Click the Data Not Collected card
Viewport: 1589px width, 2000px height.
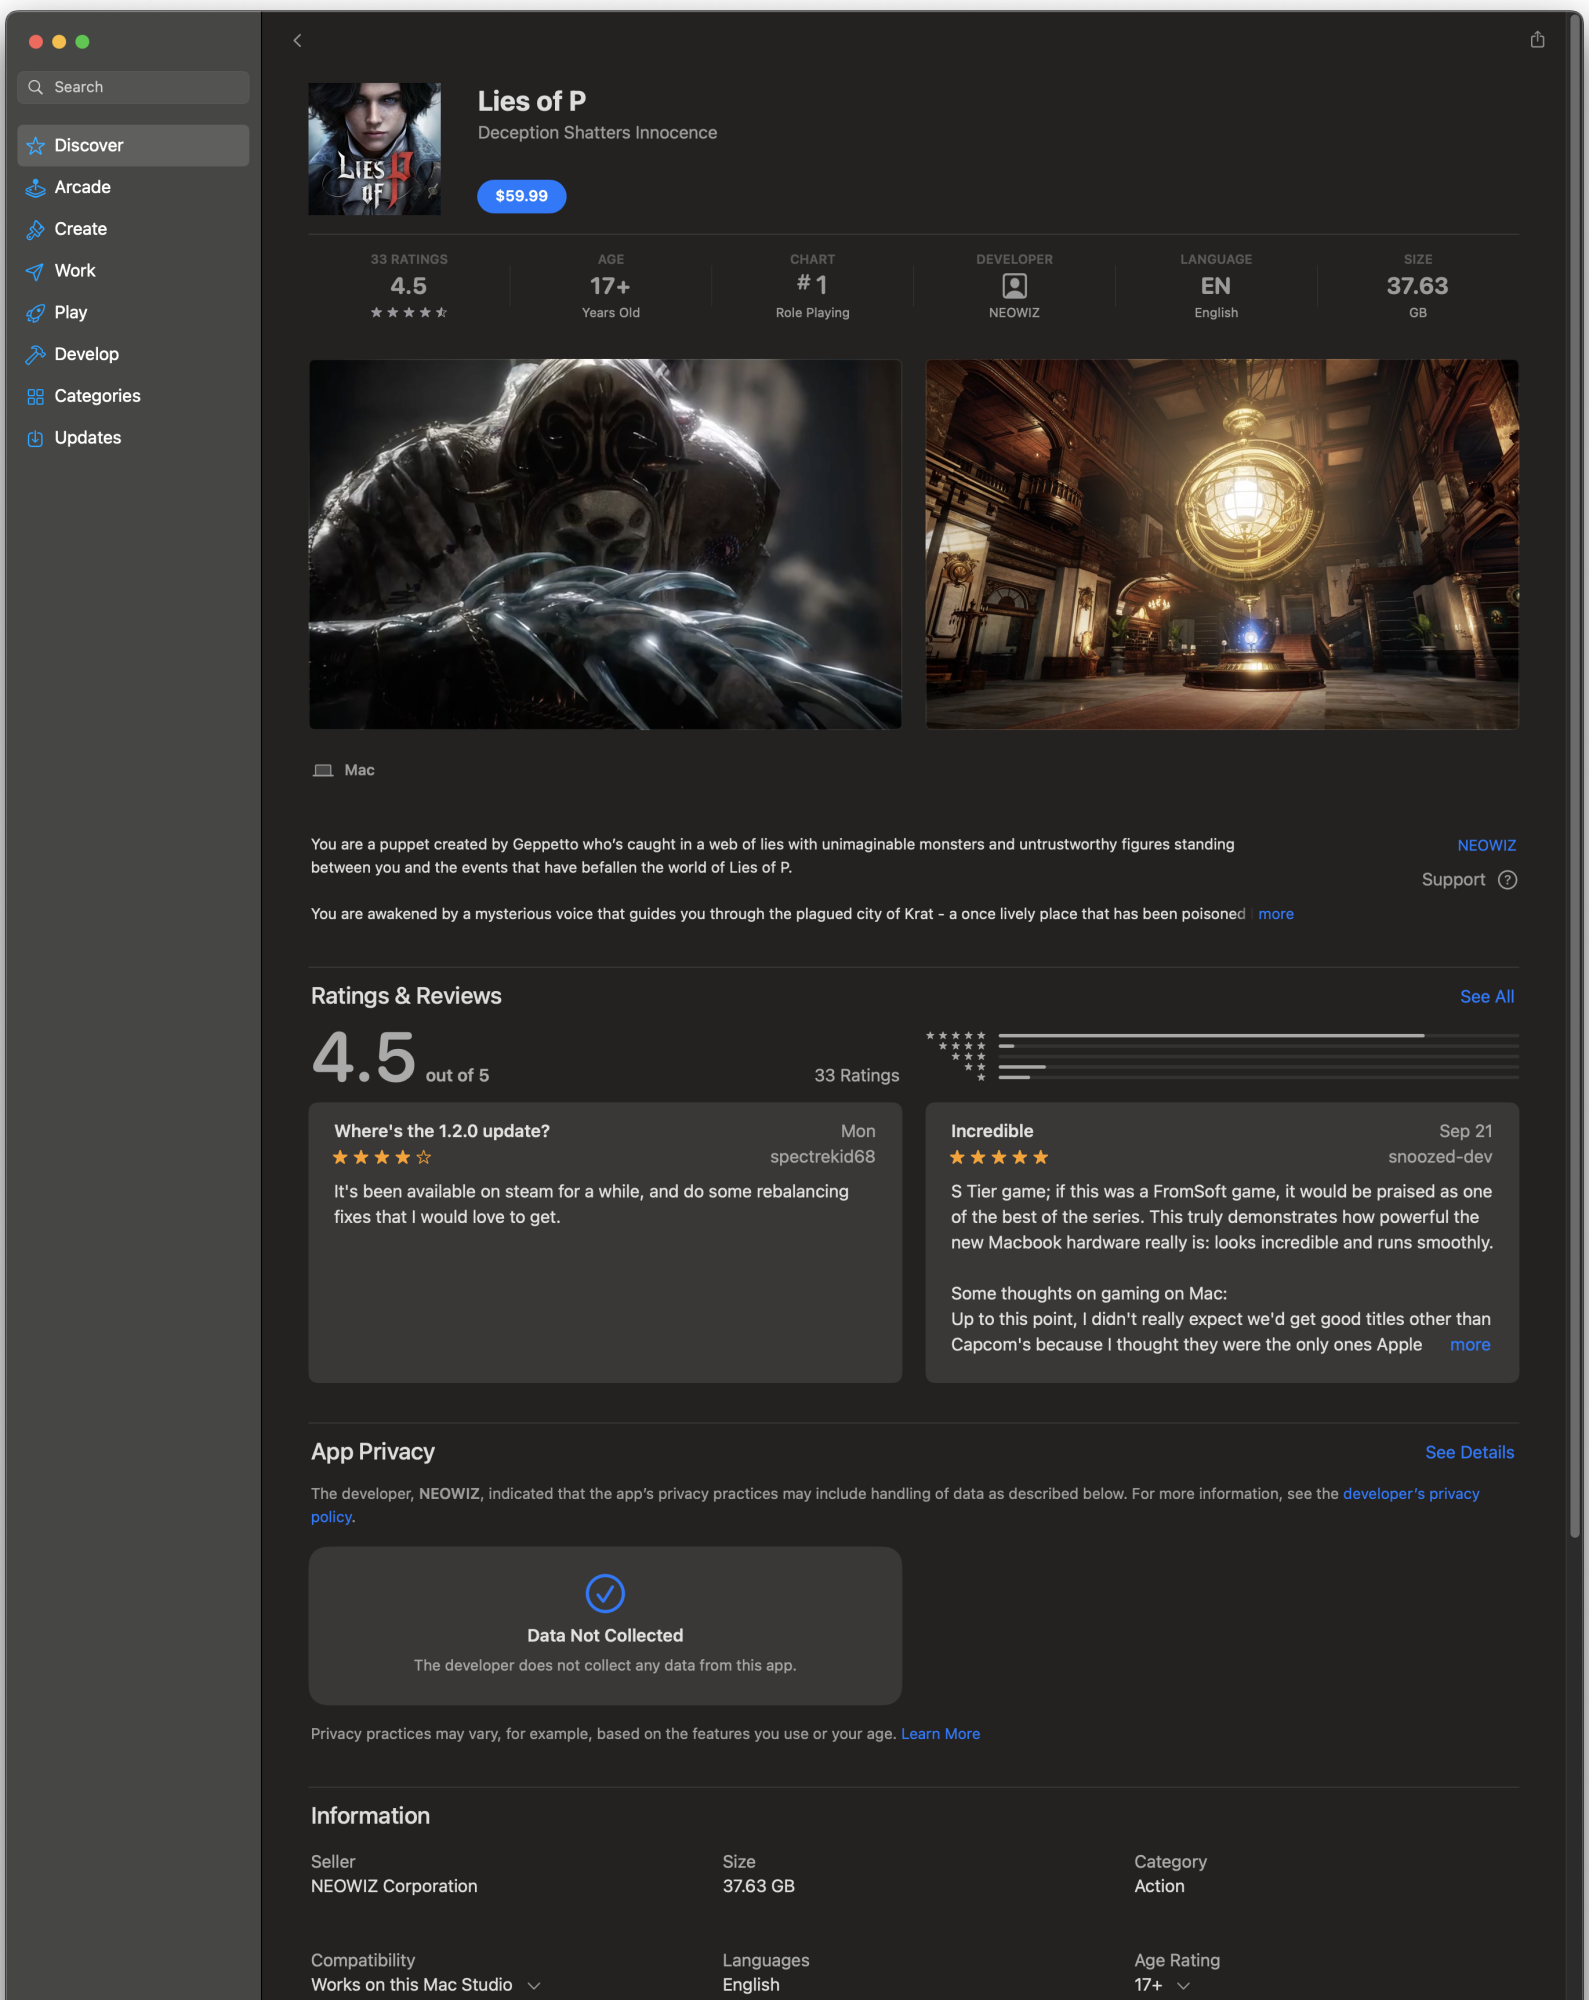tap(605, 1626)
